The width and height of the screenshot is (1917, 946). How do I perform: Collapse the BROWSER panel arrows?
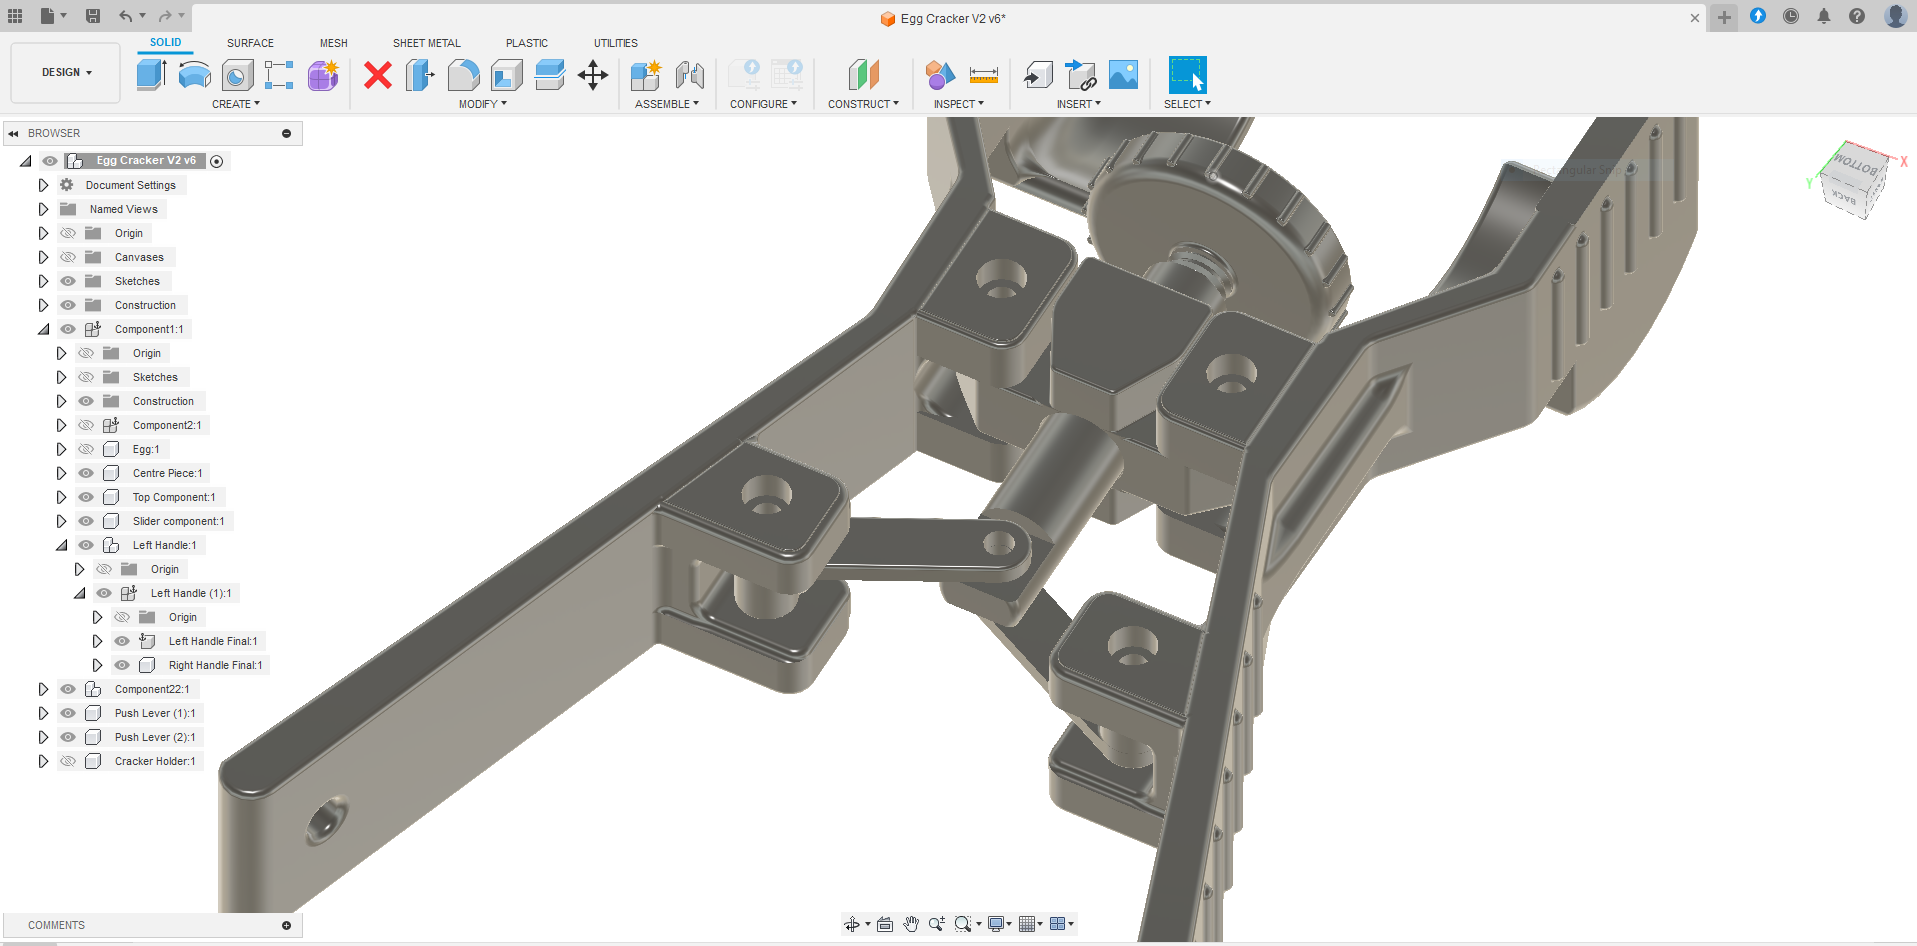(x=14, y=133)
